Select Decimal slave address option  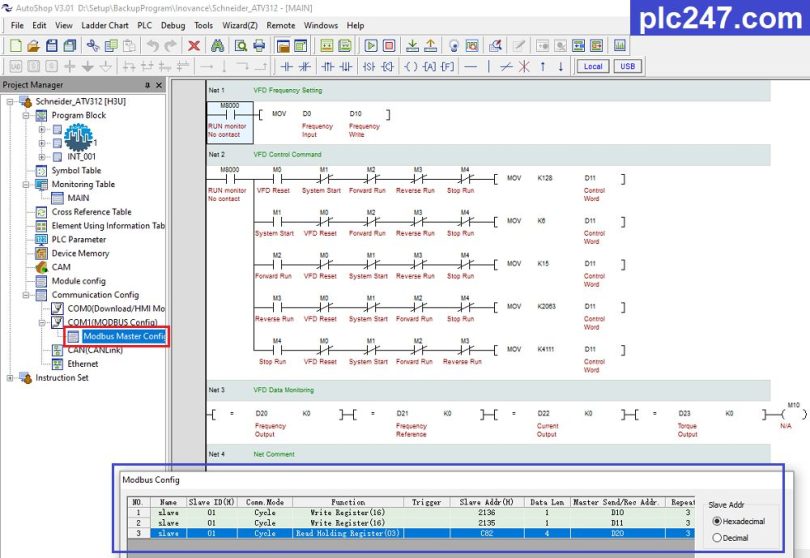pyautogui.click(x=716, y=538)
